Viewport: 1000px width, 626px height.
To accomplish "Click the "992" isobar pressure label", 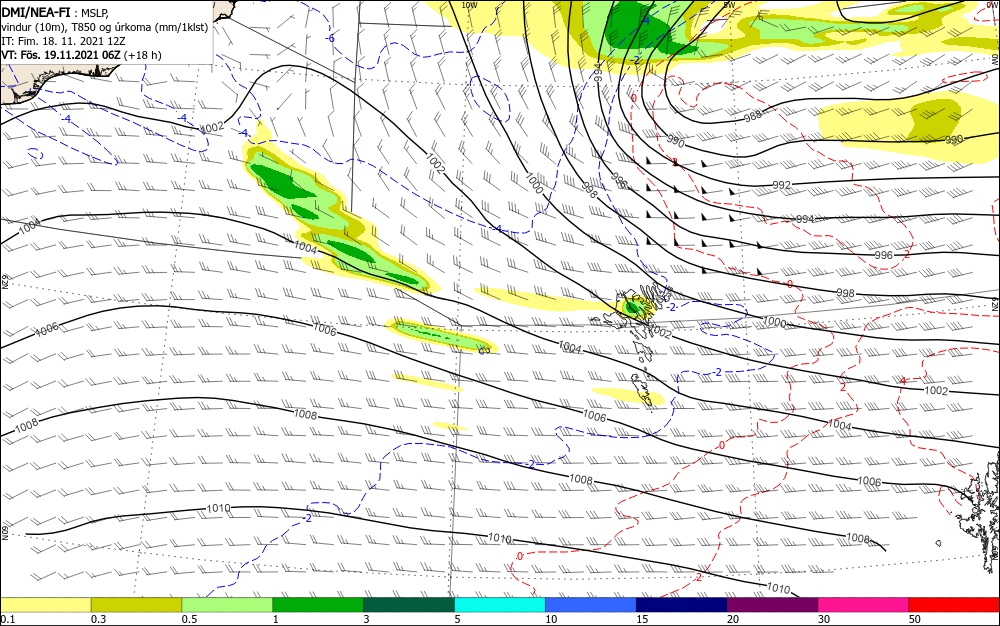I will 781,185.
